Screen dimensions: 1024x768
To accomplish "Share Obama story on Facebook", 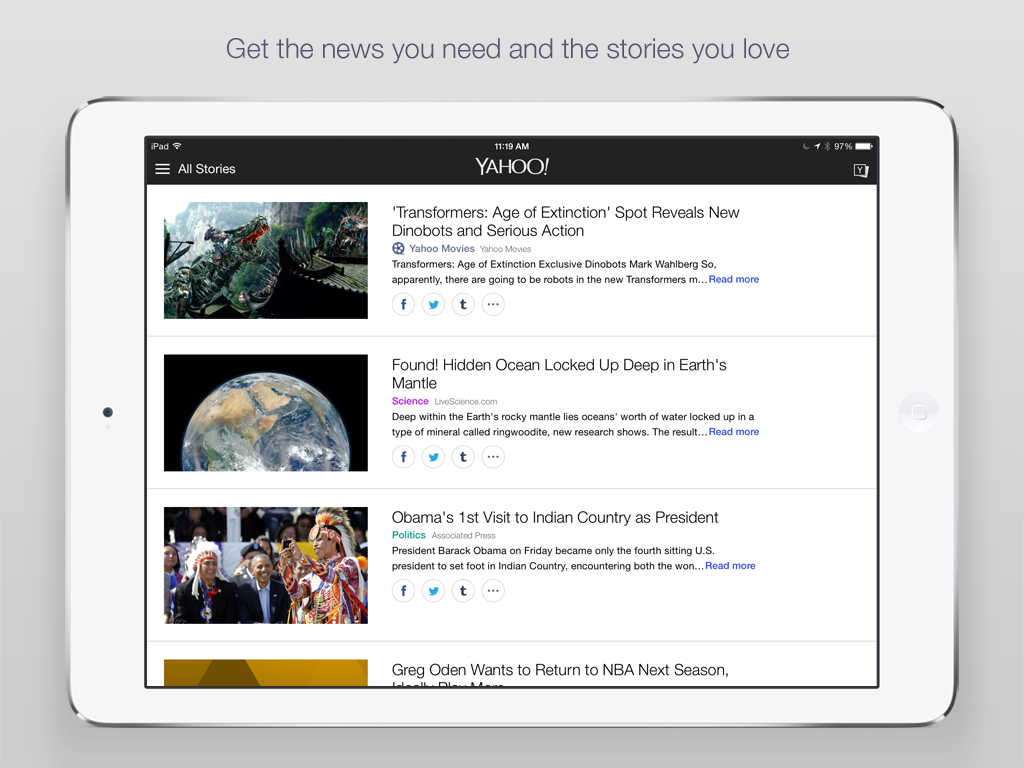I will pos(404,591).
